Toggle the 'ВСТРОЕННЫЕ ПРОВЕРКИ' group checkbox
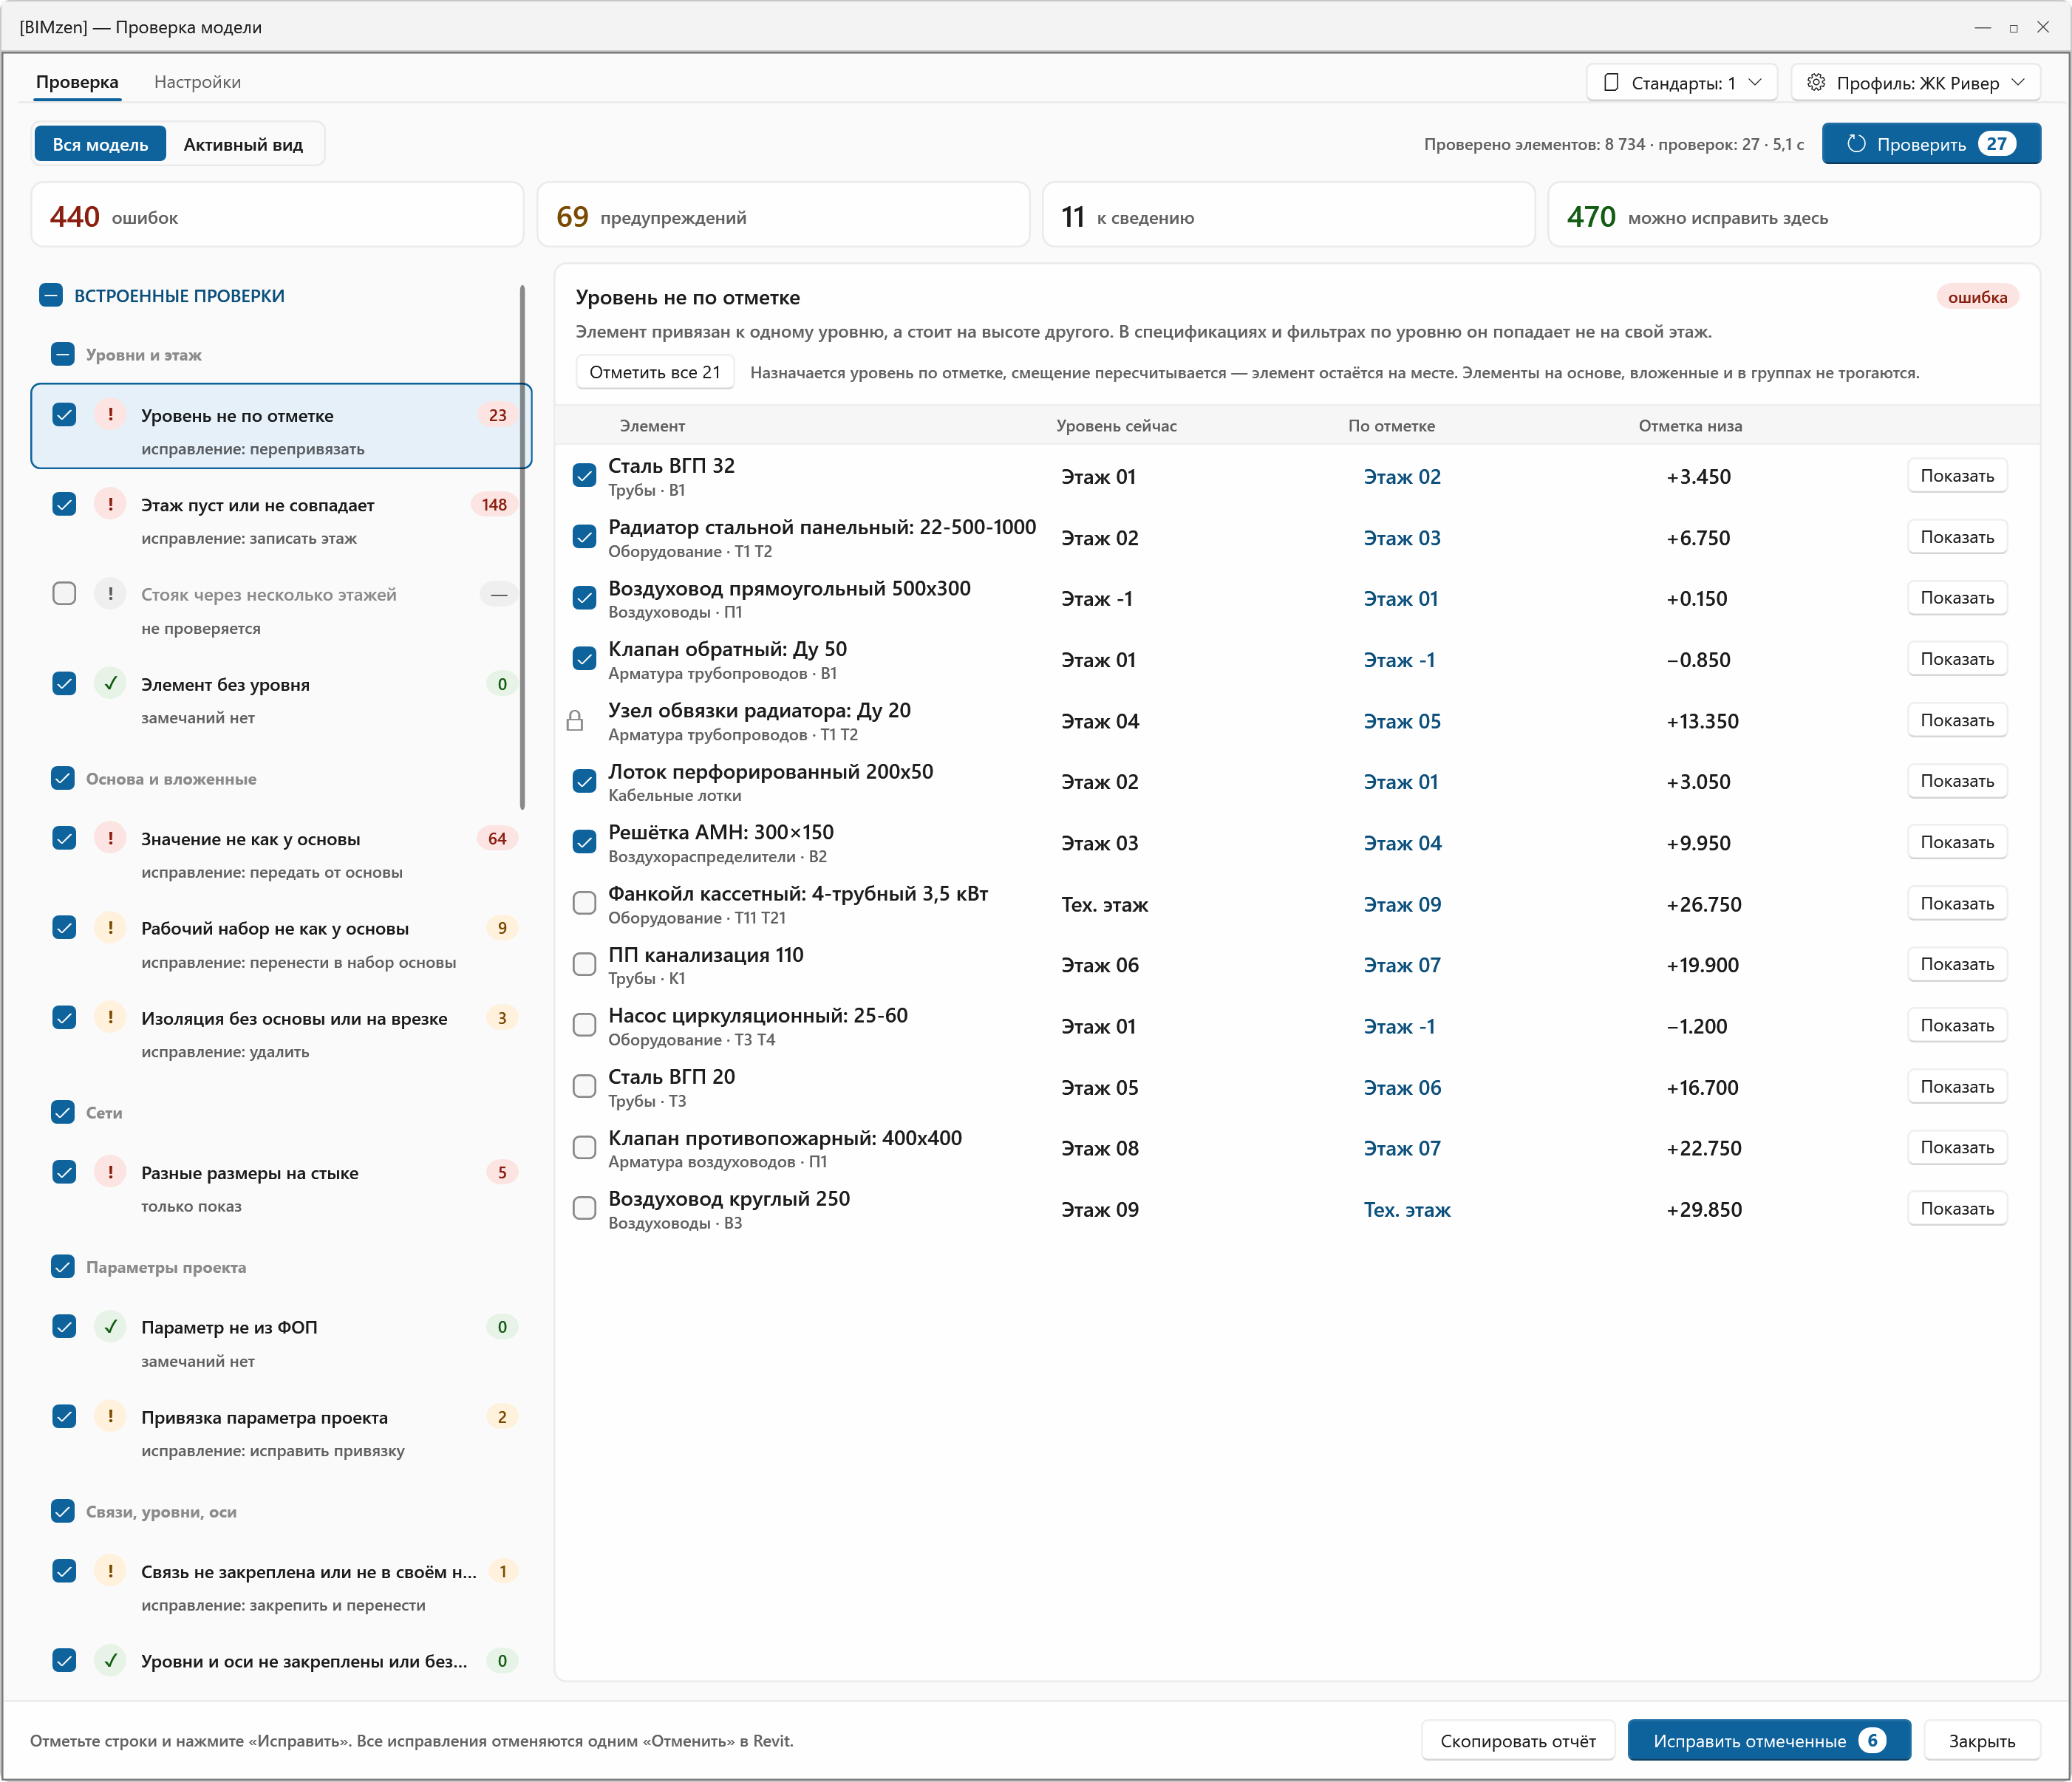2072x1782 pixels. click(x=51, y=295)
